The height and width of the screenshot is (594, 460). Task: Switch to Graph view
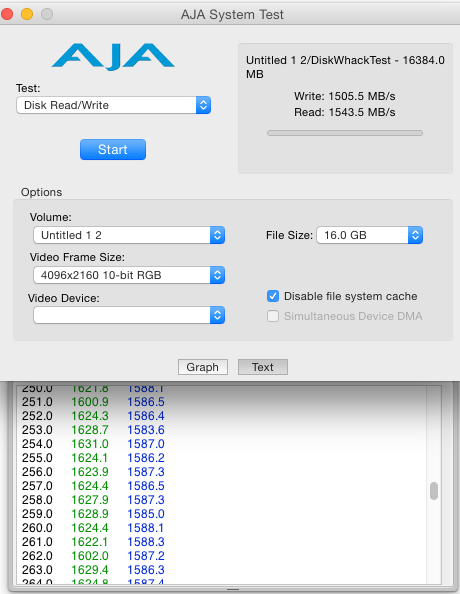point(203,367)
